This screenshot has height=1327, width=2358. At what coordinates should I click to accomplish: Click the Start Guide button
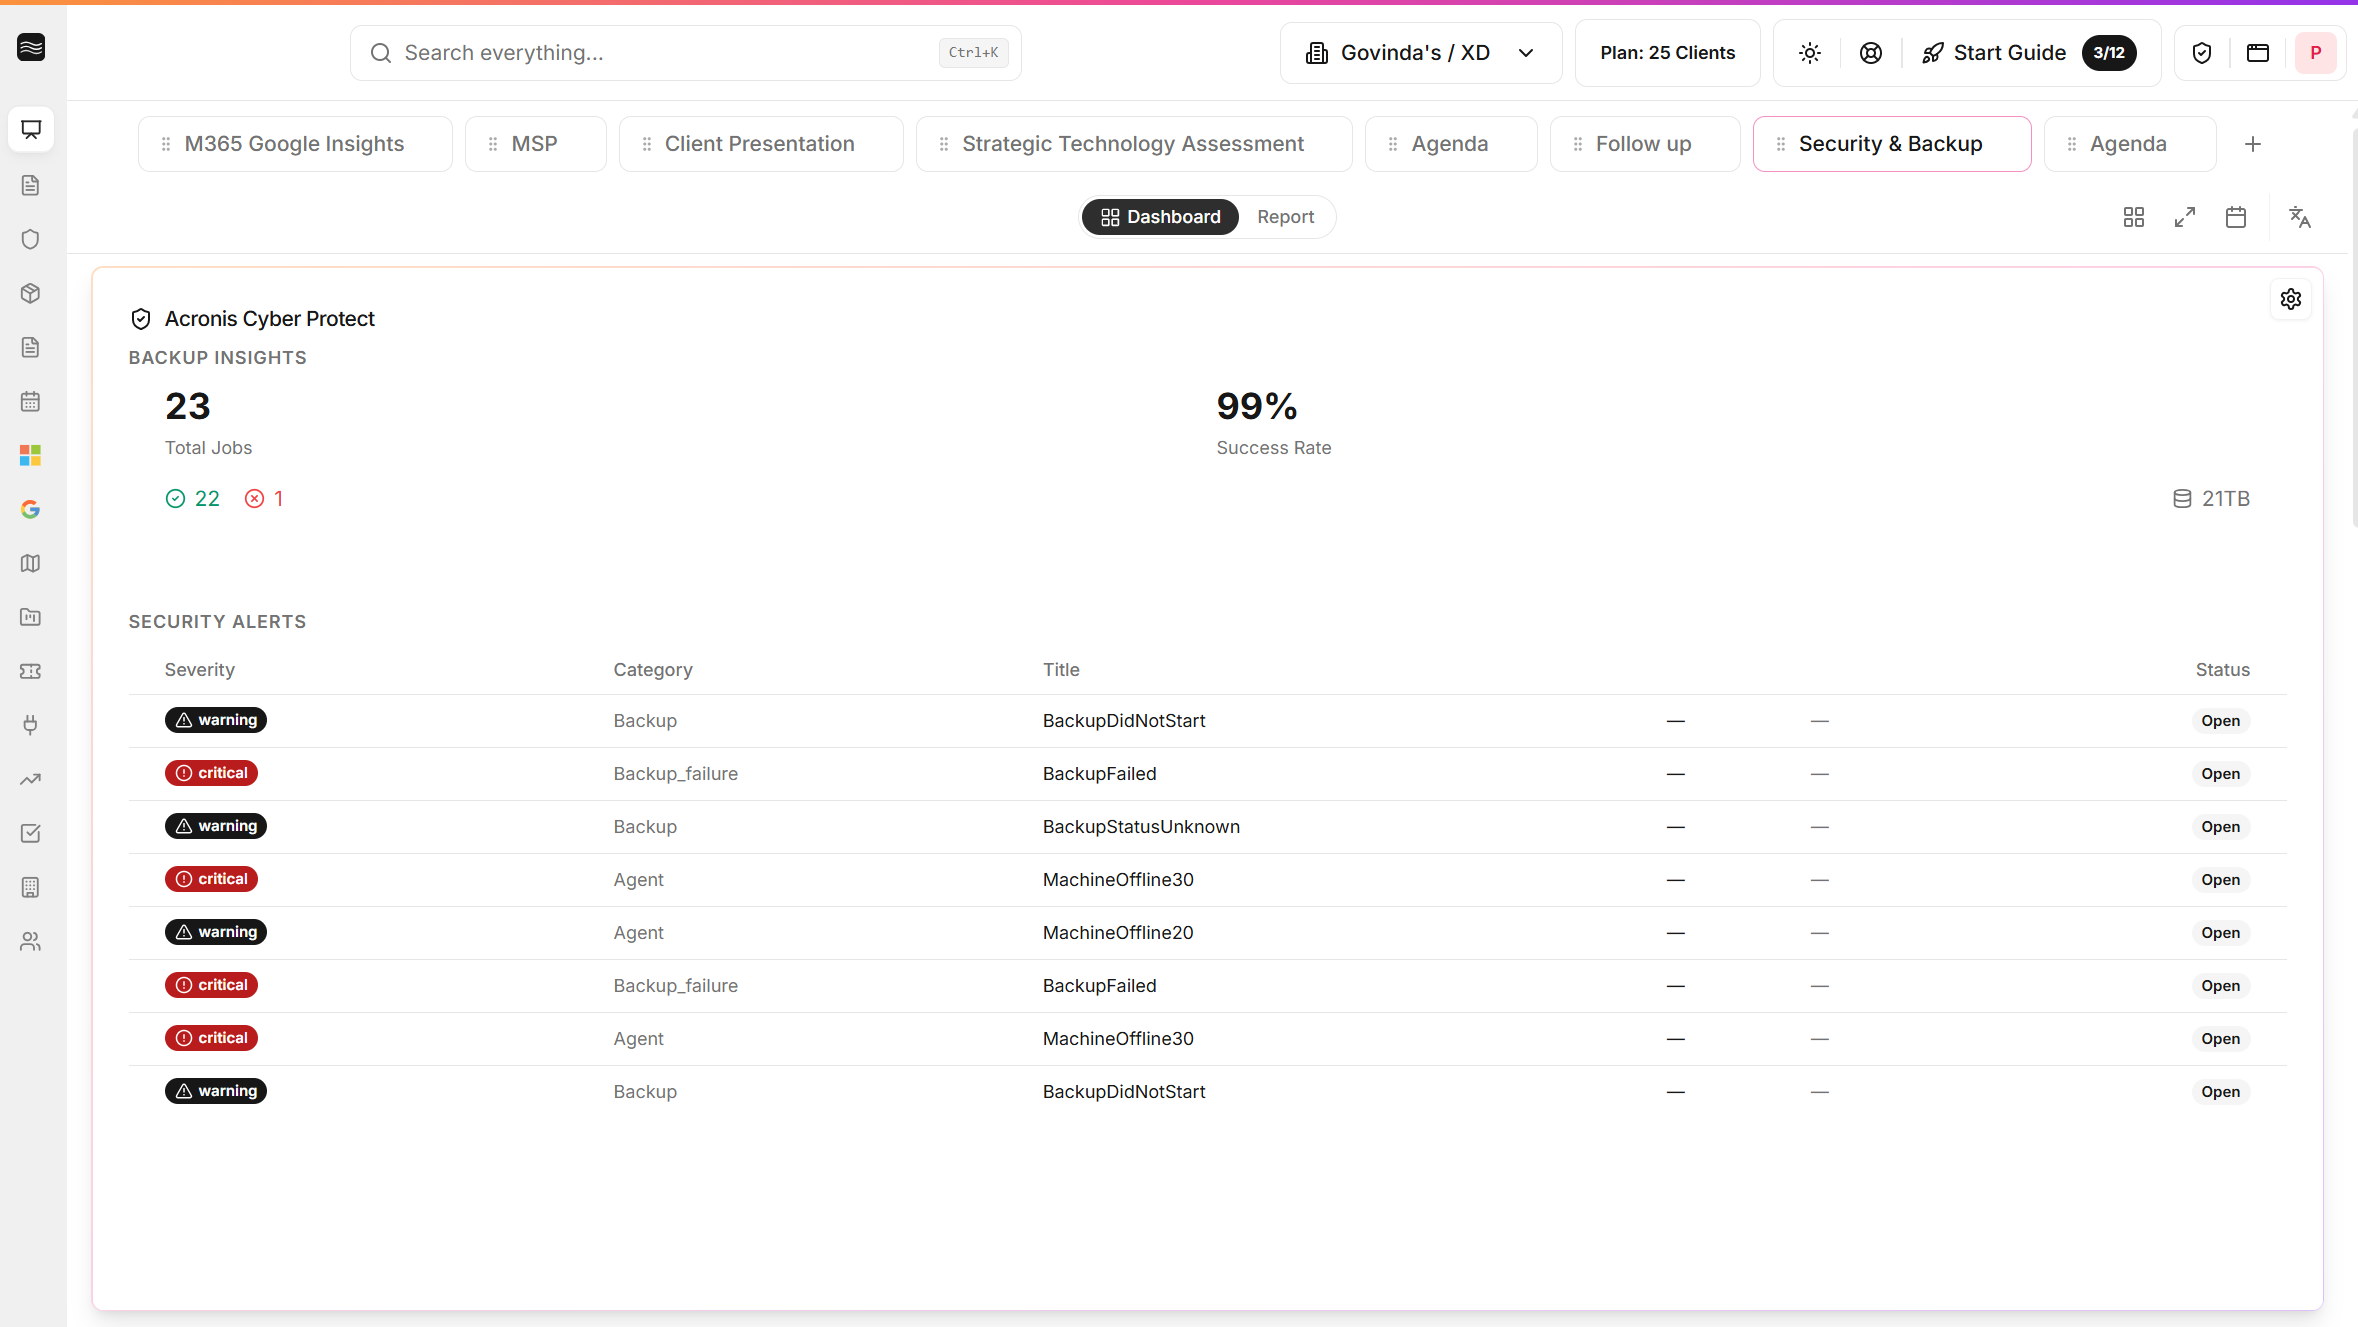point(2029,53)
